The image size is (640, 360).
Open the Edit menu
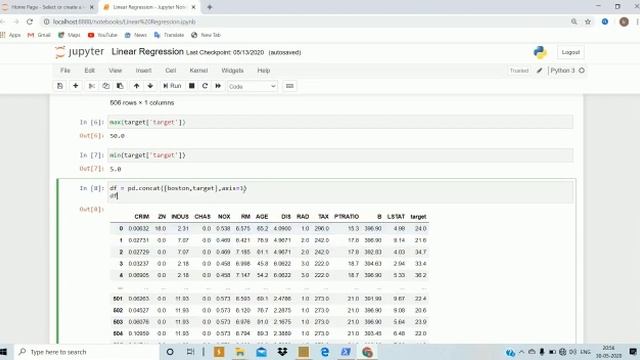click(x=89, y=71)
